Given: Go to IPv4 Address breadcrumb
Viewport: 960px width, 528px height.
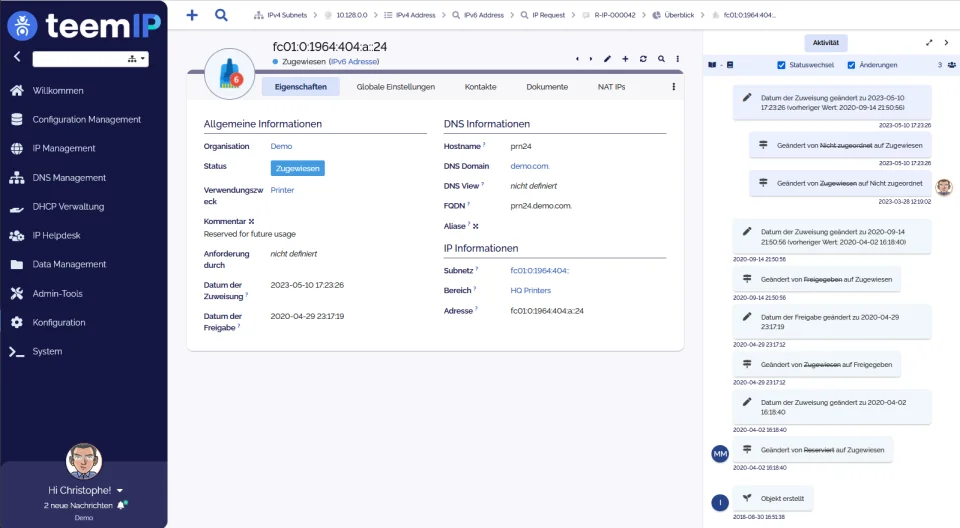Looking at the screenshot, I should (x=410, y=15).
